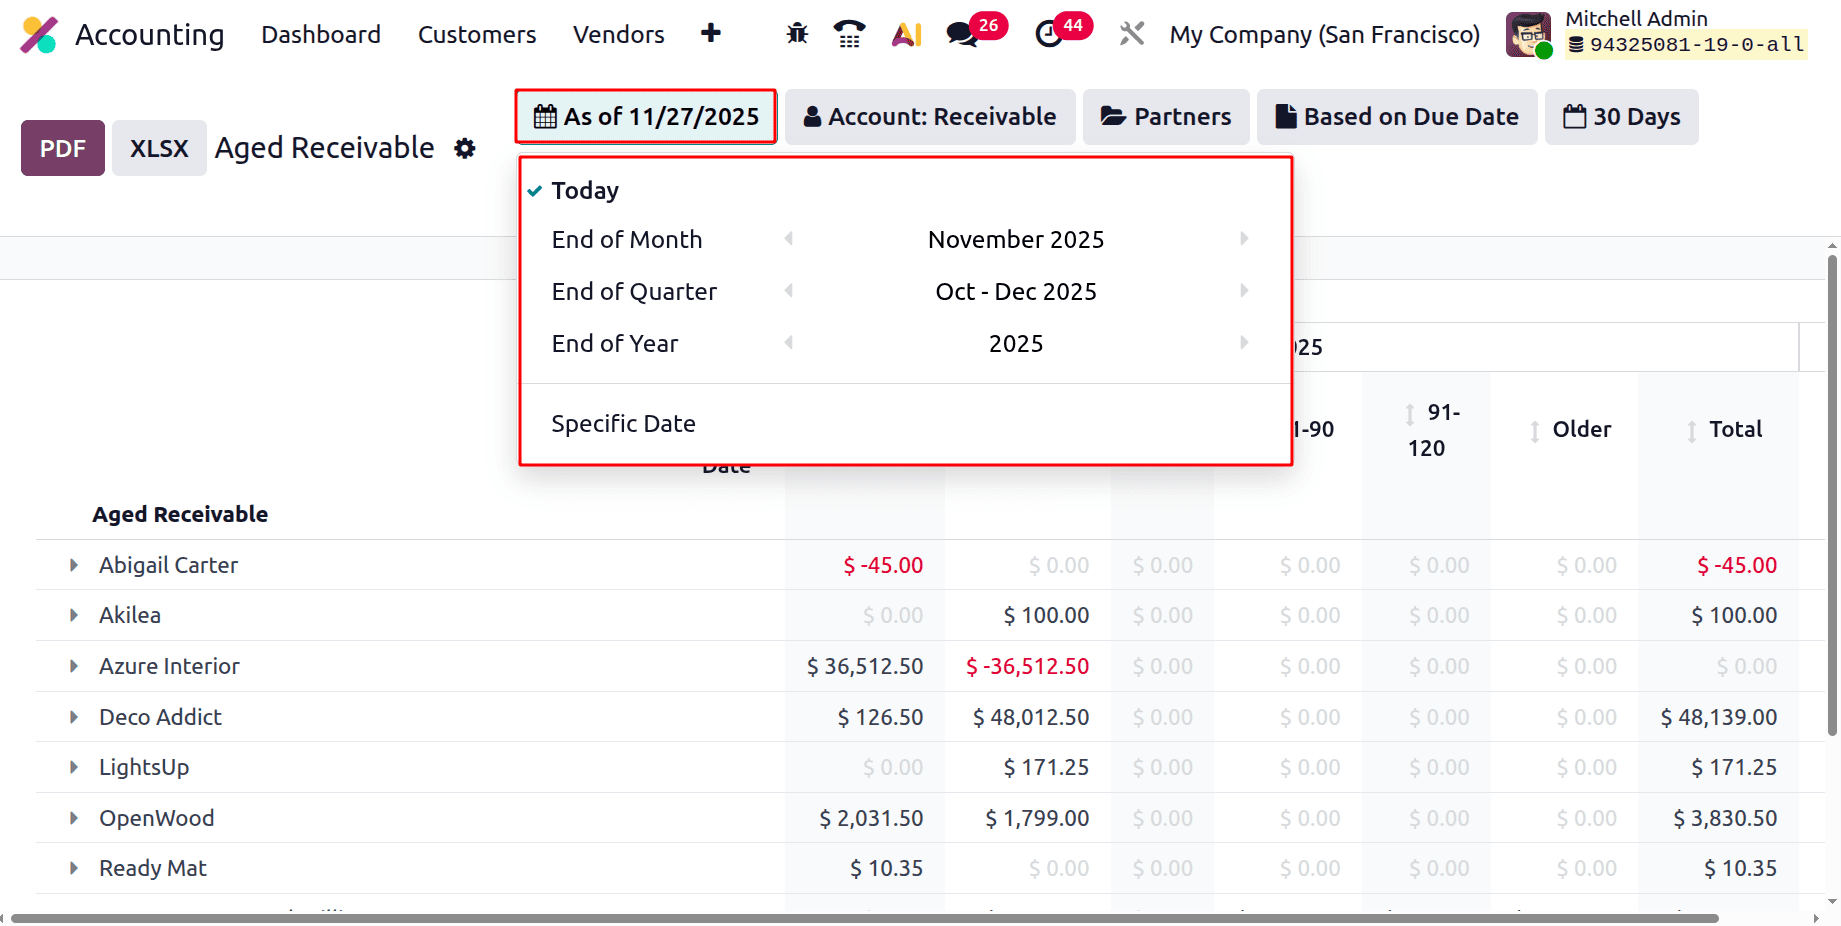The image size is (1841, 926).
Task: Click the Accounting app logo icon
Action: click(x=39, y=35)
